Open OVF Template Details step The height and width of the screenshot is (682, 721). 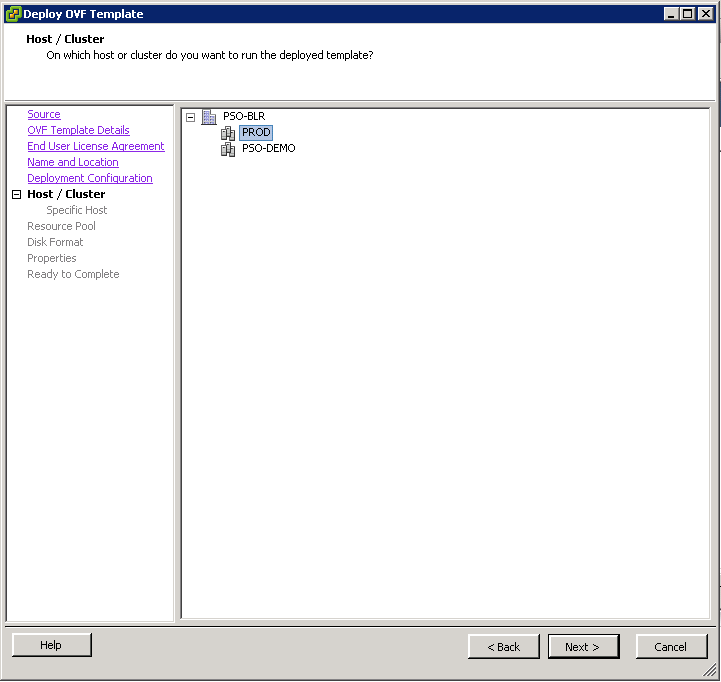click(78, 131)
